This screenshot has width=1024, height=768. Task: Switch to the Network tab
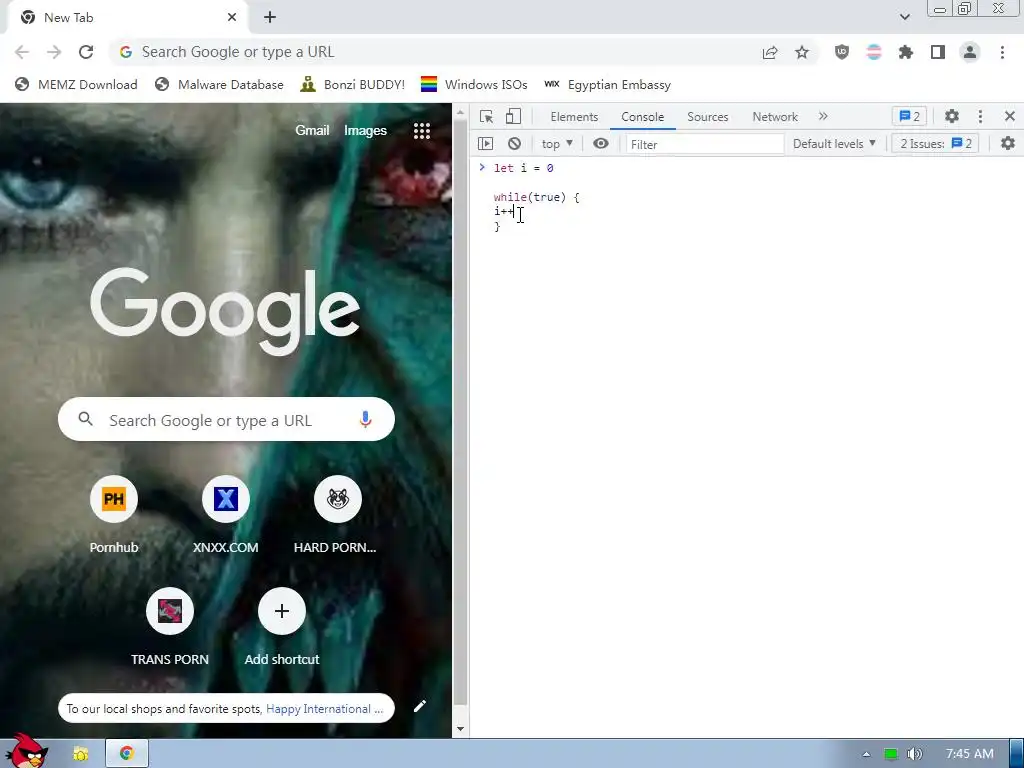coord(775,116)
